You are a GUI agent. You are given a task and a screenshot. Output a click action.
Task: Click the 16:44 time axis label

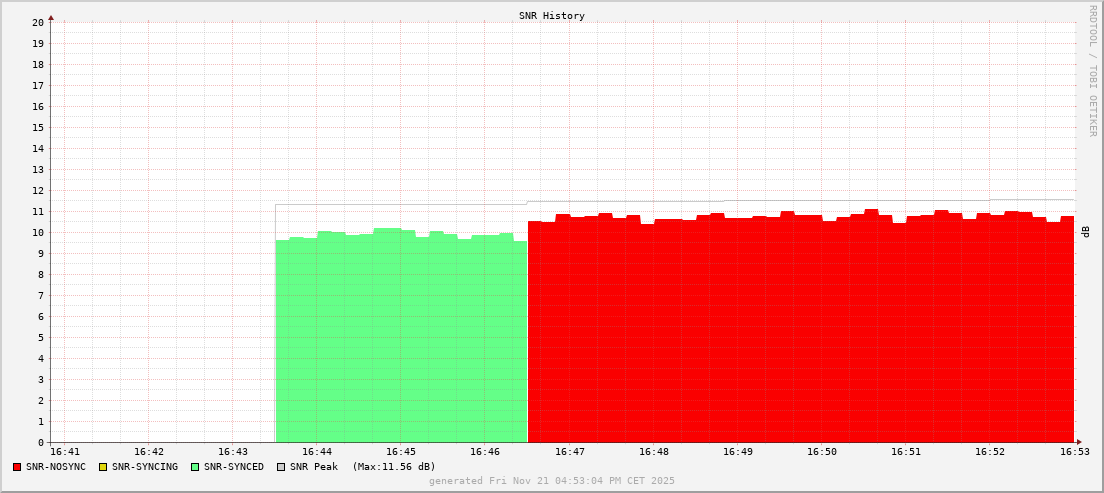316,453
